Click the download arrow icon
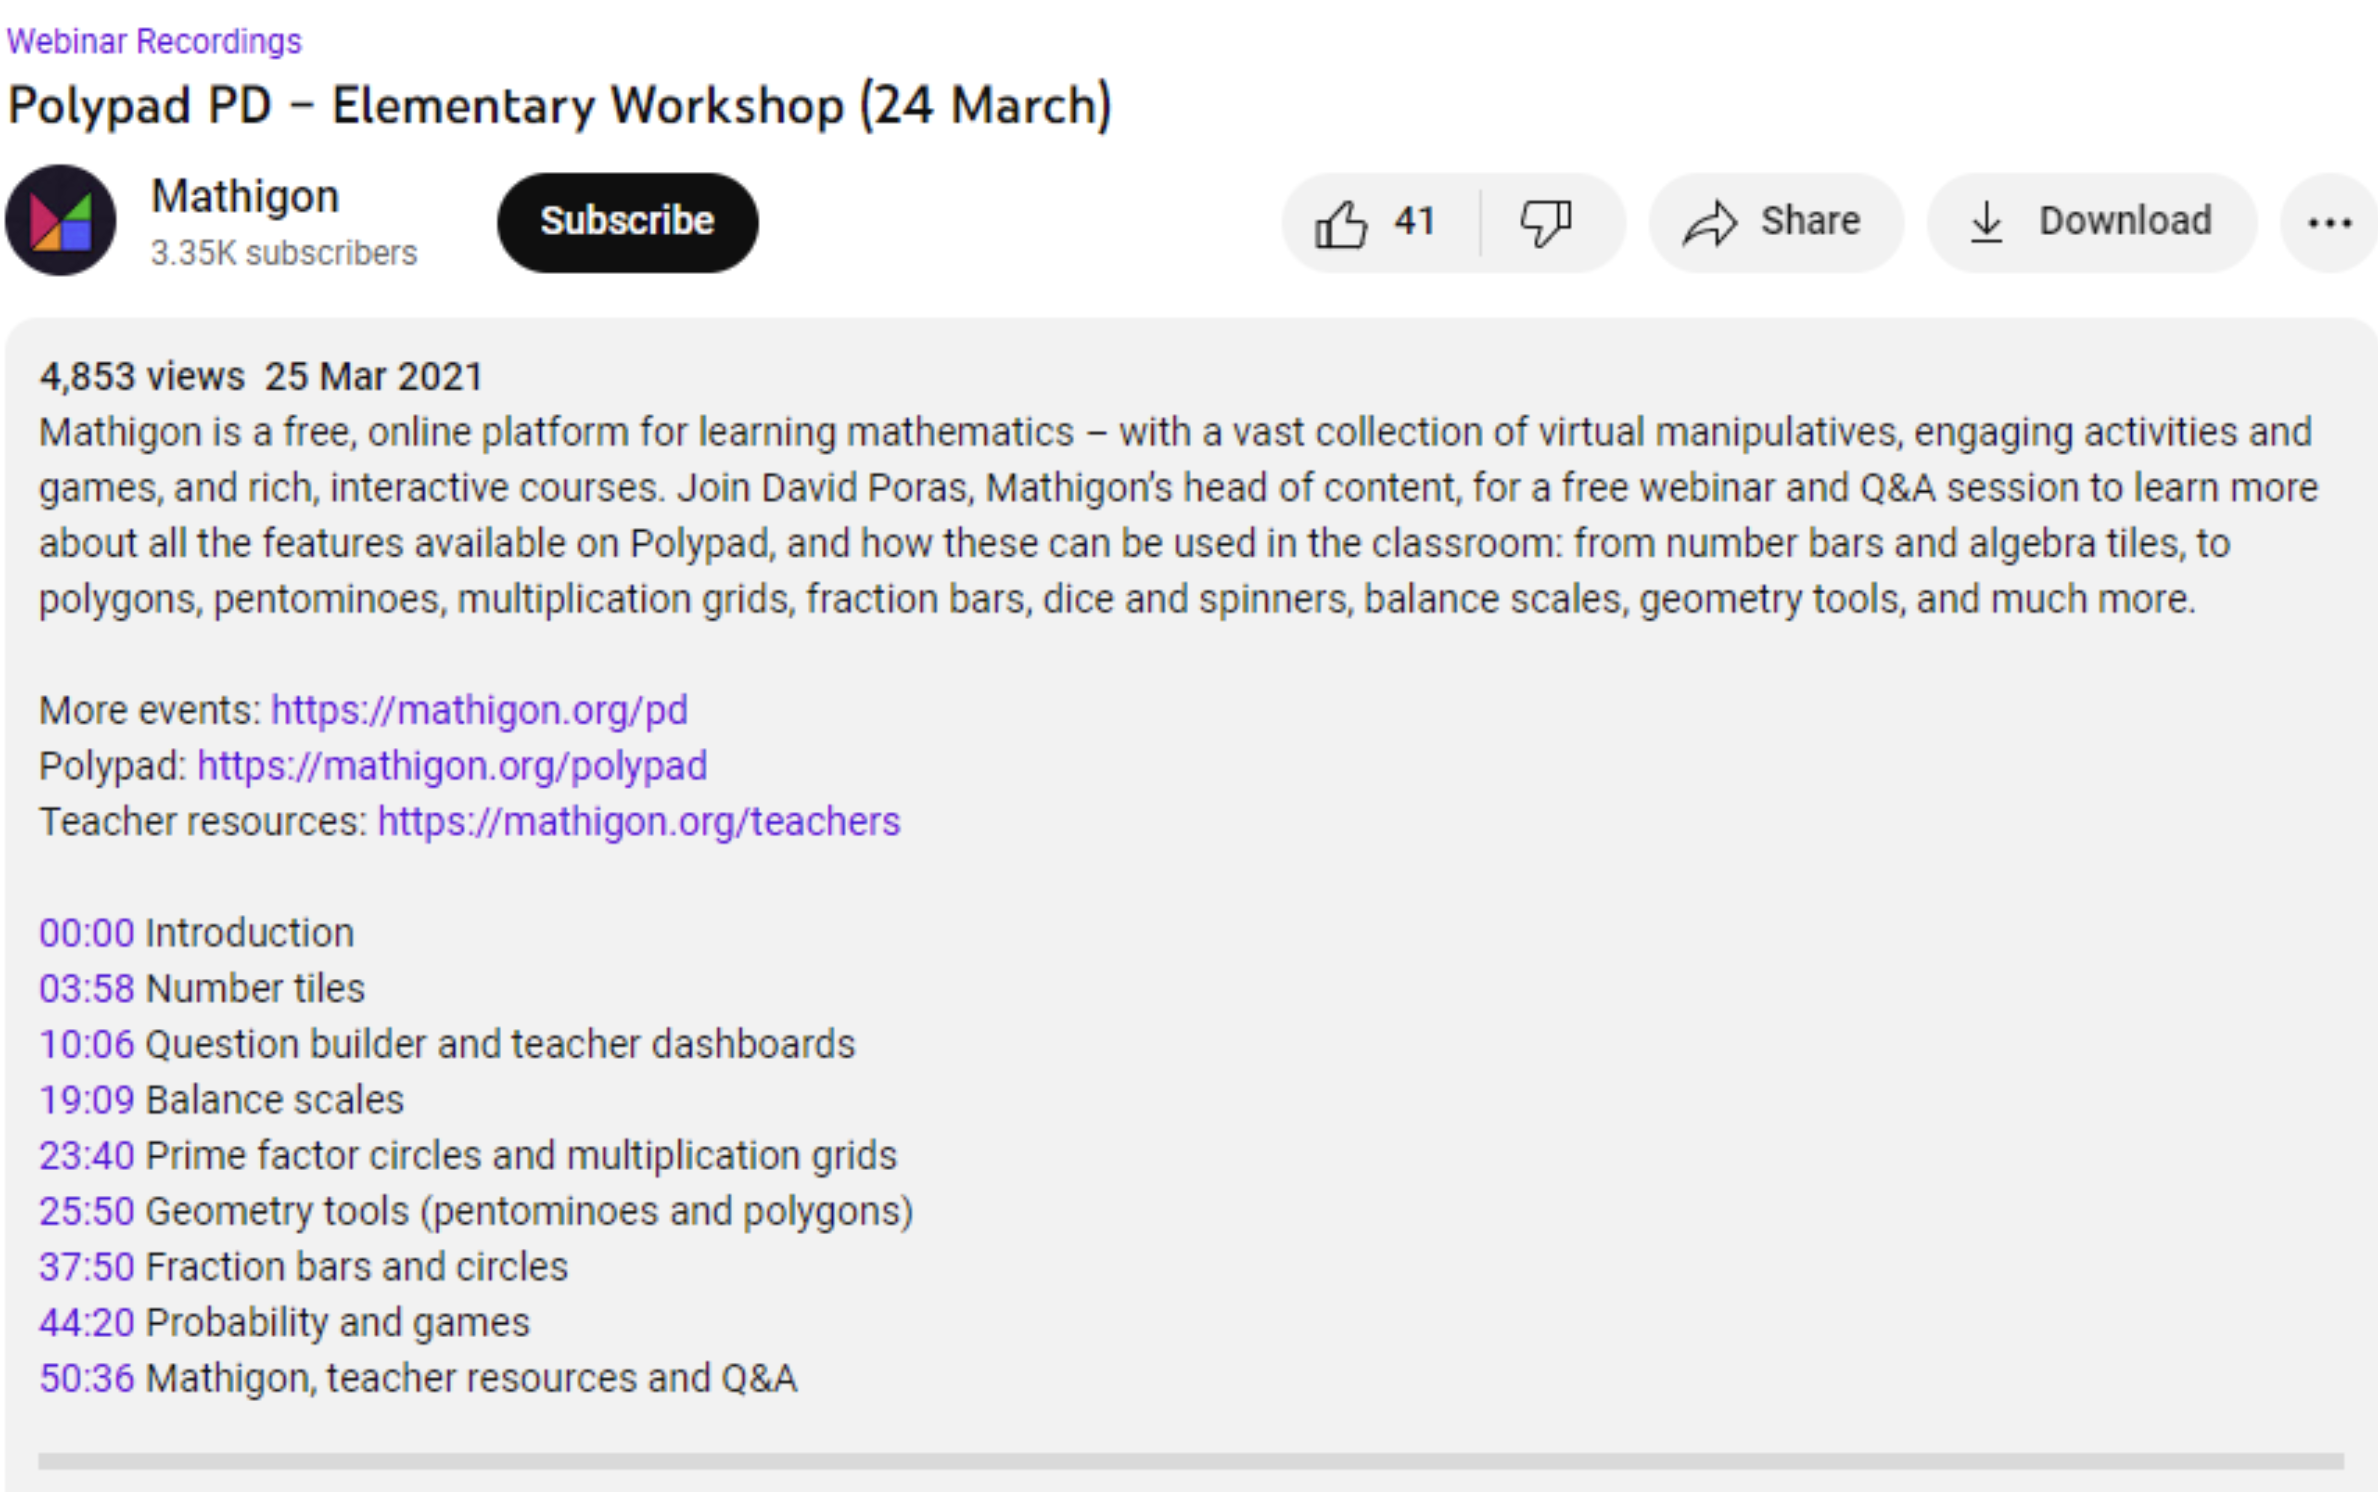This screenshot has height=1492, width=2378. [x=1986, y=222]
